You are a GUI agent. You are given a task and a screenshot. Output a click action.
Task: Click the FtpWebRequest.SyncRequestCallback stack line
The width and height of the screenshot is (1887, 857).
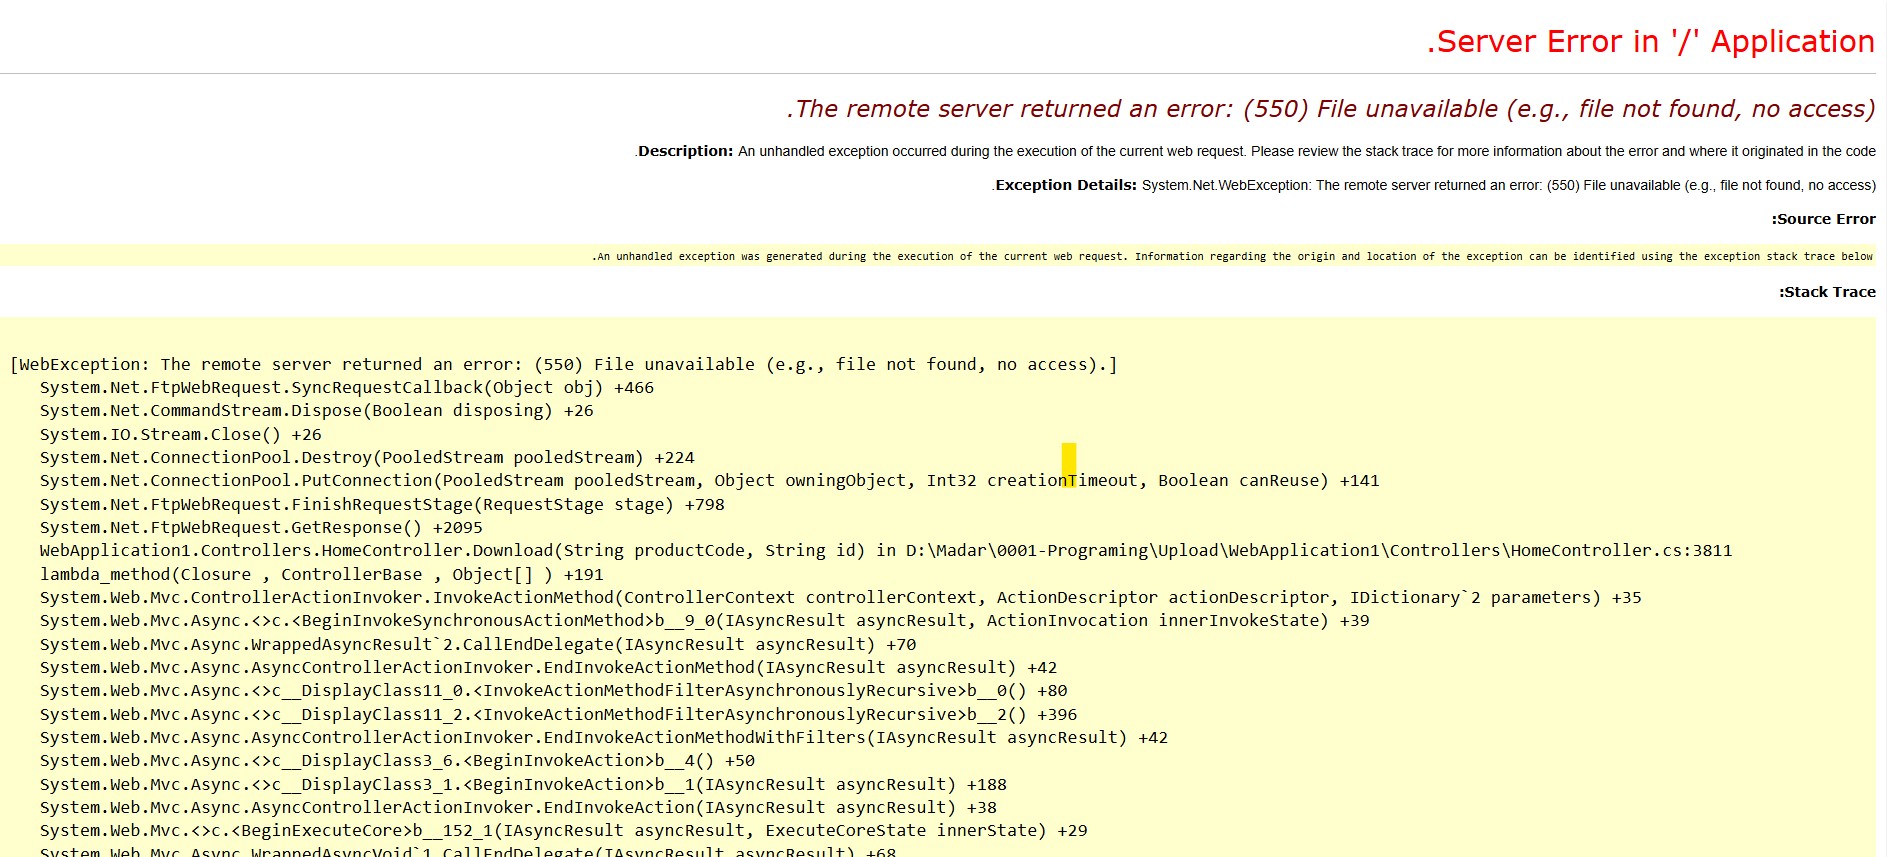pos(346,388)
